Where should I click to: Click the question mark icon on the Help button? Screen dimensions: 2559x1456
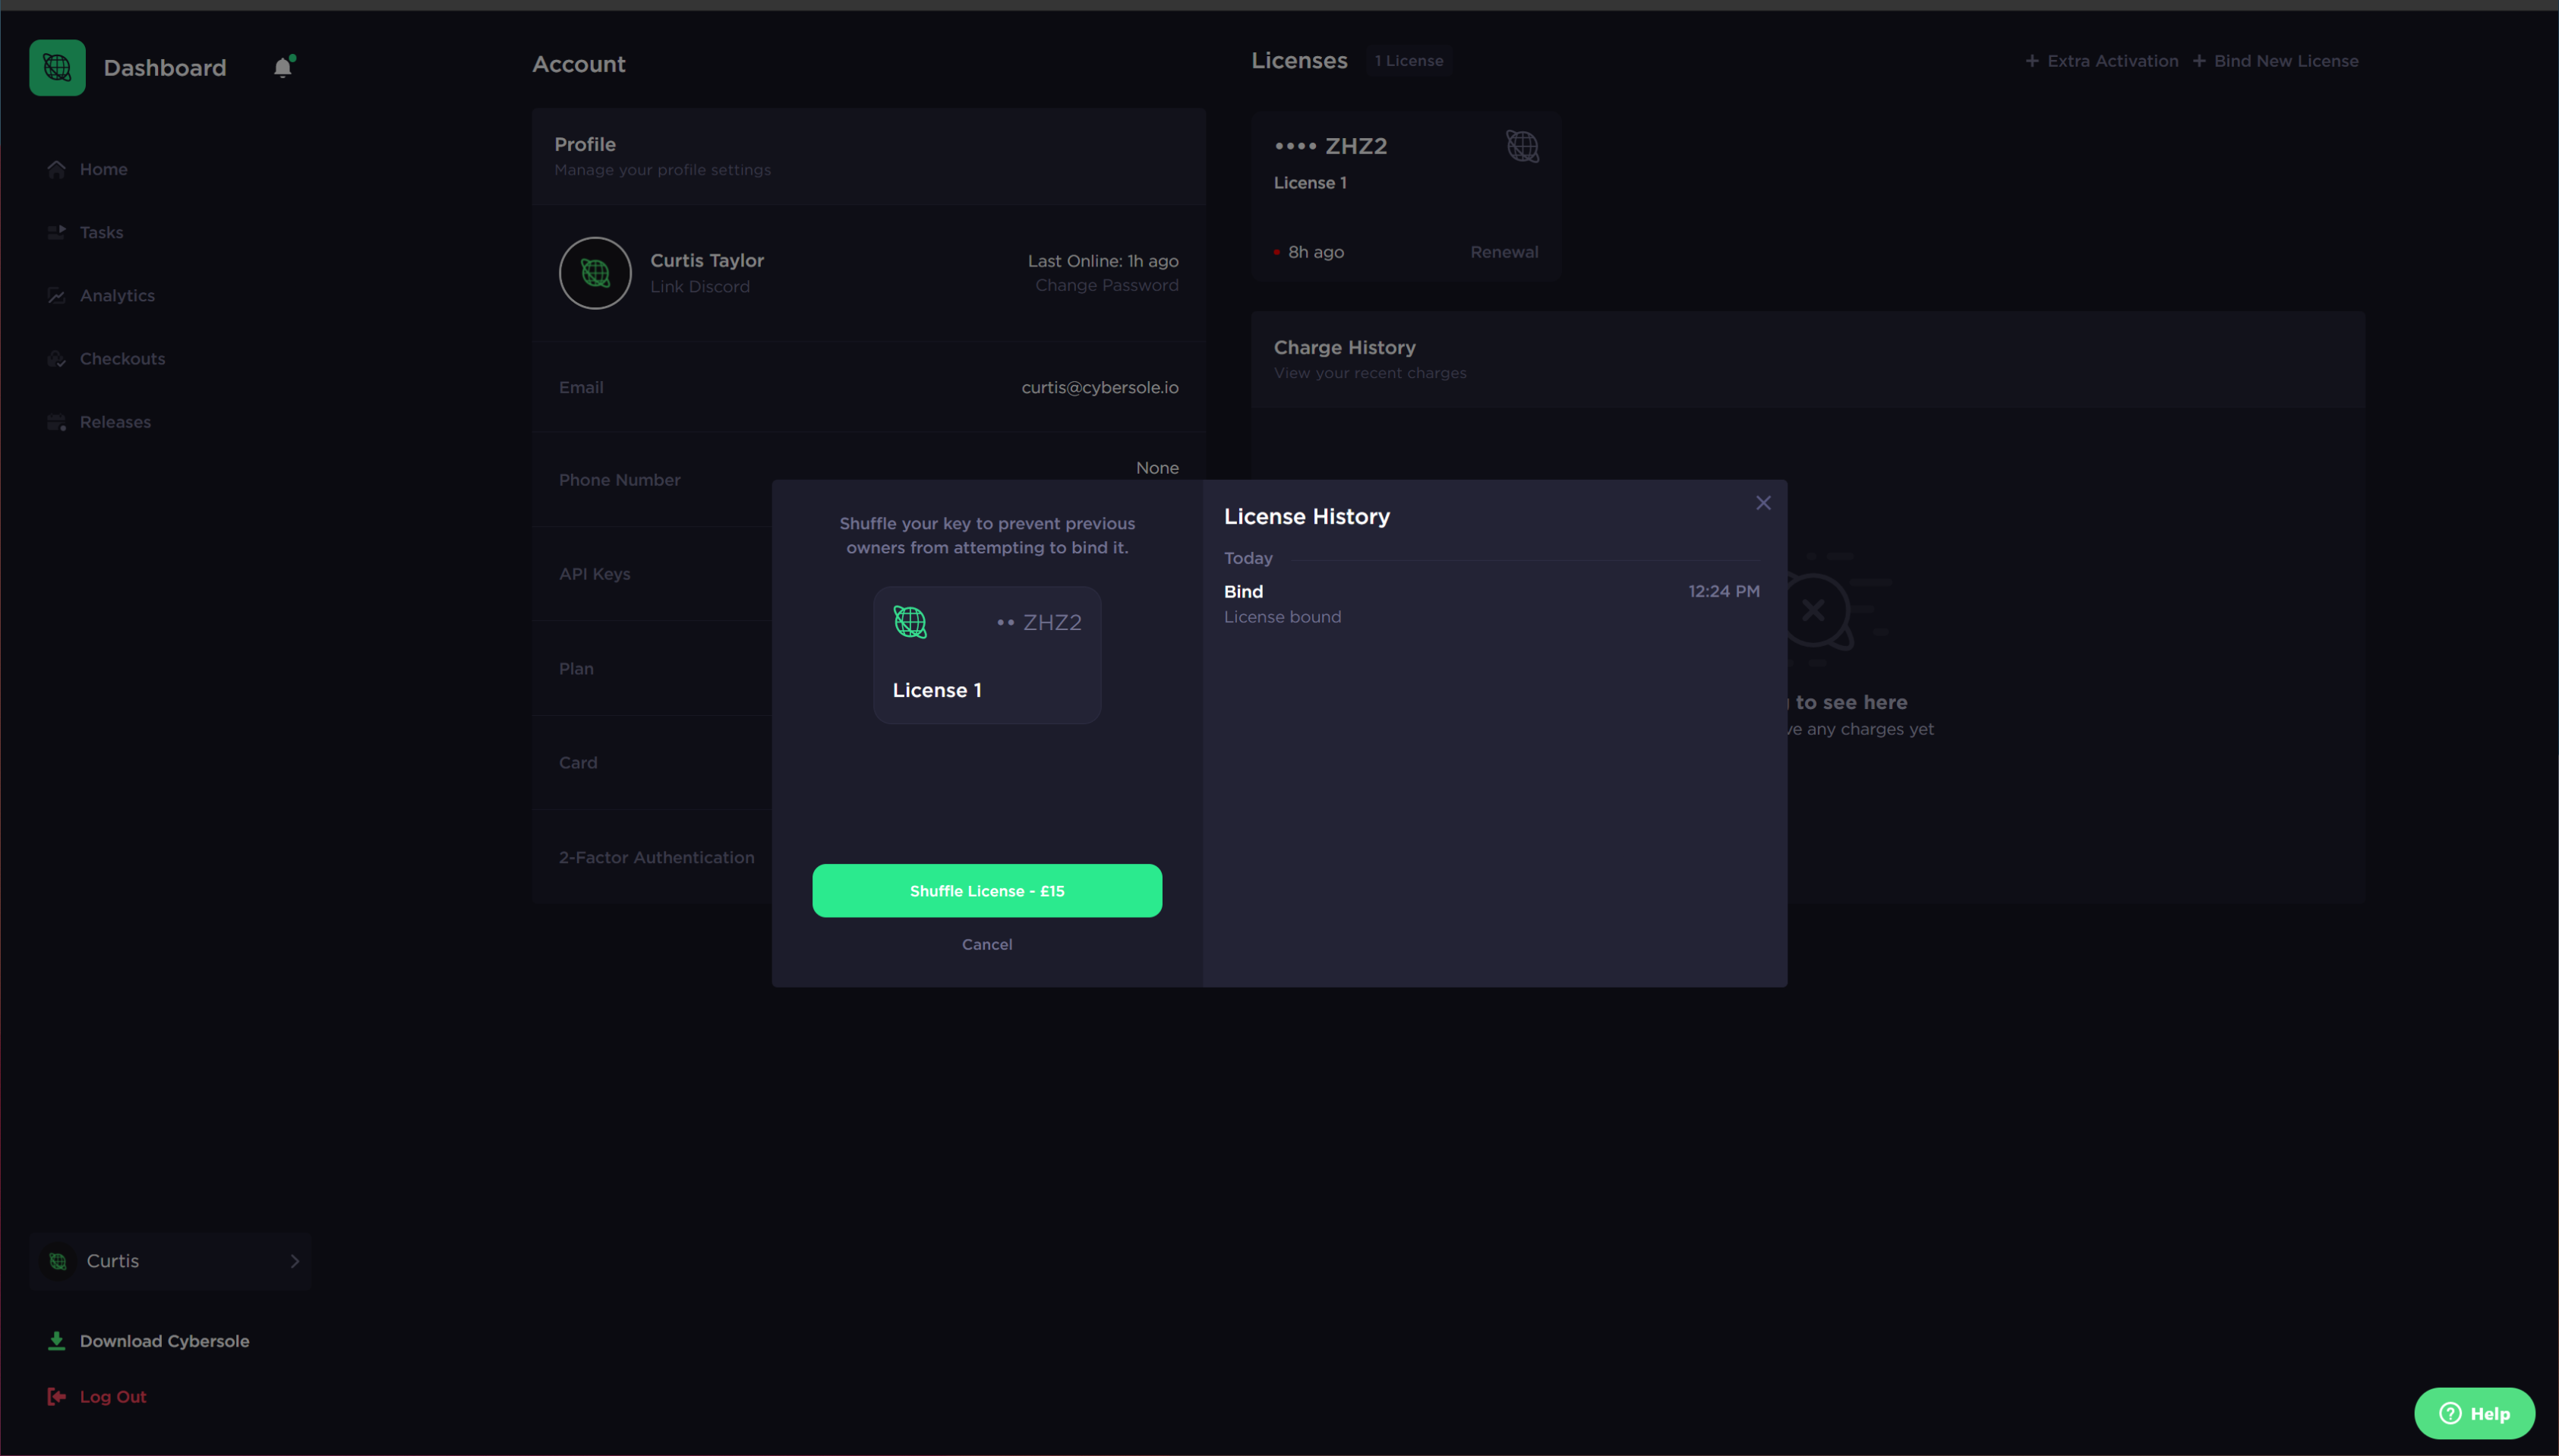click(2450, 1413)
